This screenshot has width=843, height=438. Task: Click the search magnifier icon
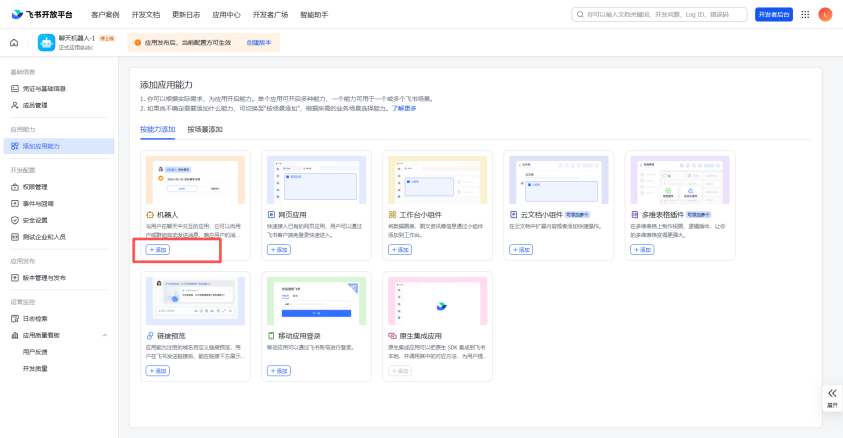click(x=580, y=15)
